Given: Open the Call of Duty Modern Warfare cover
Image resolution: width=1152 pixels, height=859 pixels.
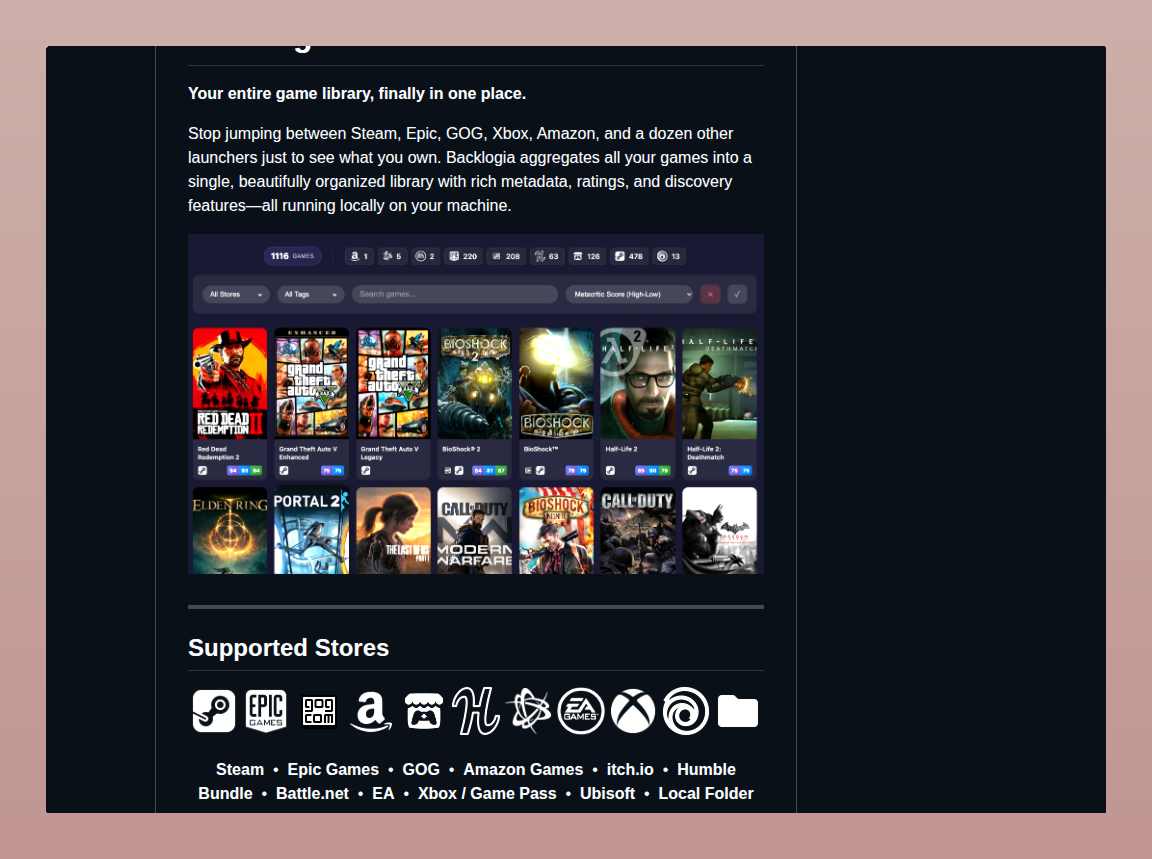Looking at the screenshot, I should [475, 531].
